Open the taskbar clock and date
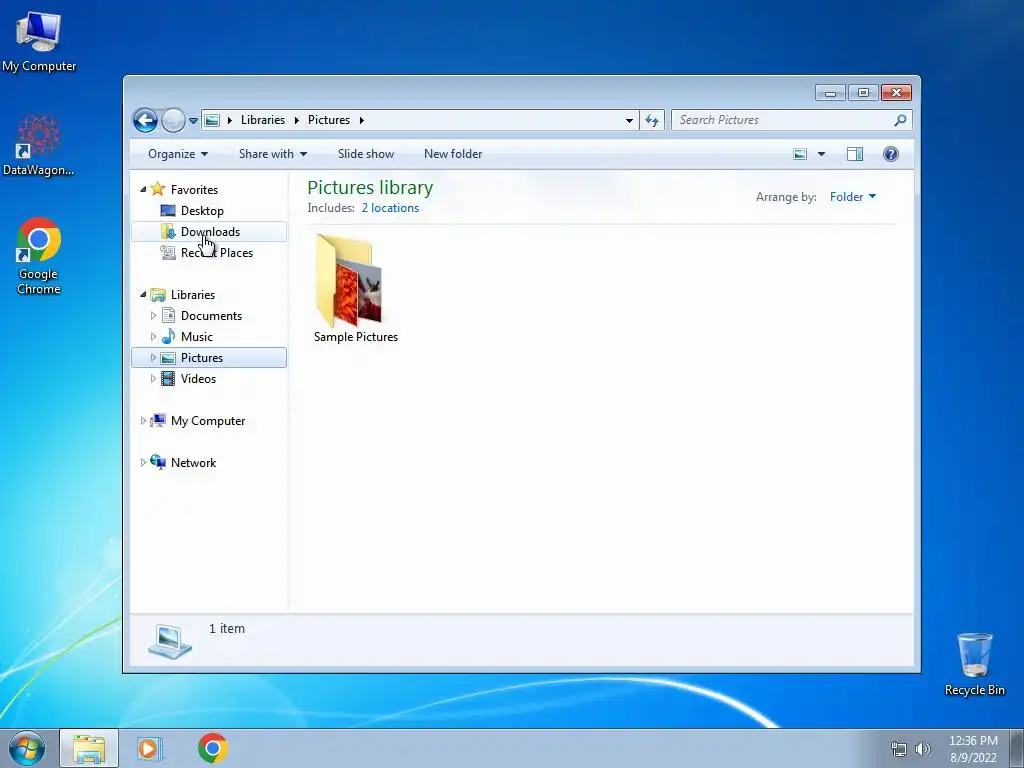1024x768 pixels. [973, 749]
